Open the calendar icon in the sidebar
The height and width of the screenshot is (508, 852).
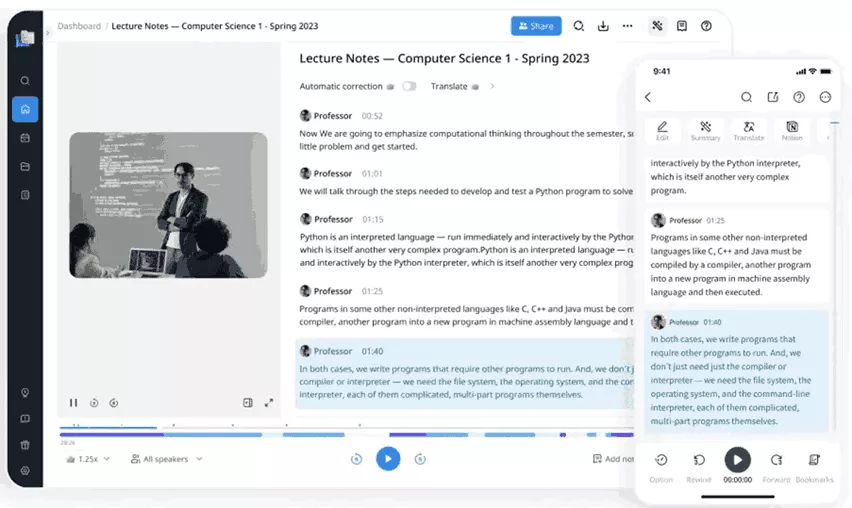click(25, 138)
